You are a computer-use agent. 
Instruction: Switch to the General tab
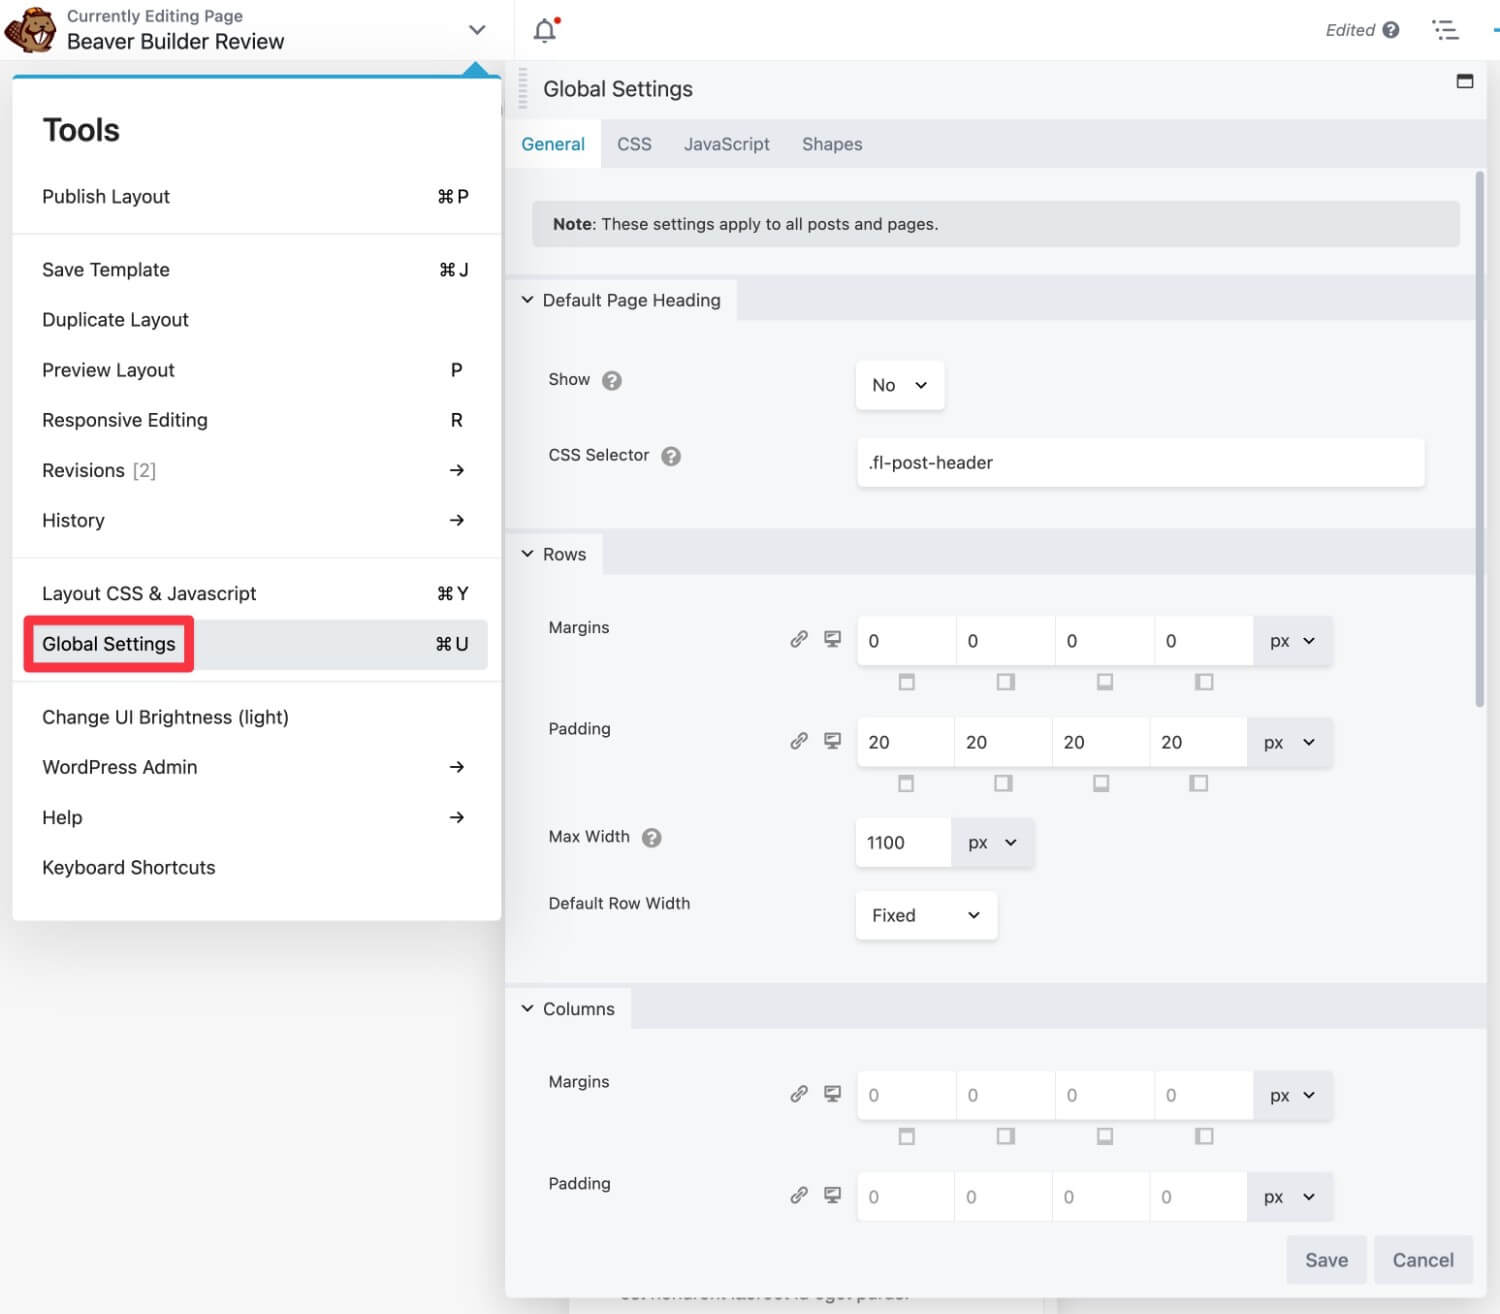pos(553,144)
